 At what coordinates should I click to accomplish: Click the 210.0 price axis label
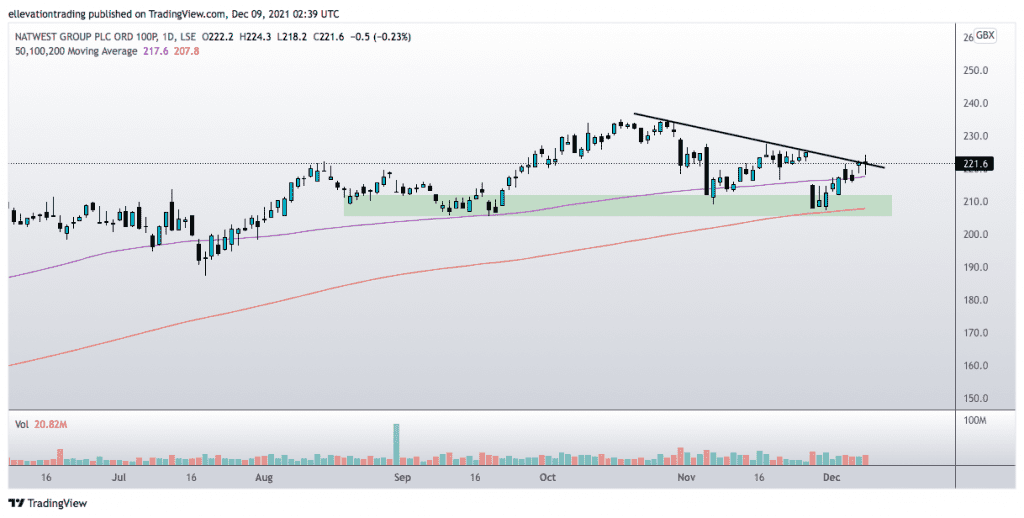pos(976,202)
